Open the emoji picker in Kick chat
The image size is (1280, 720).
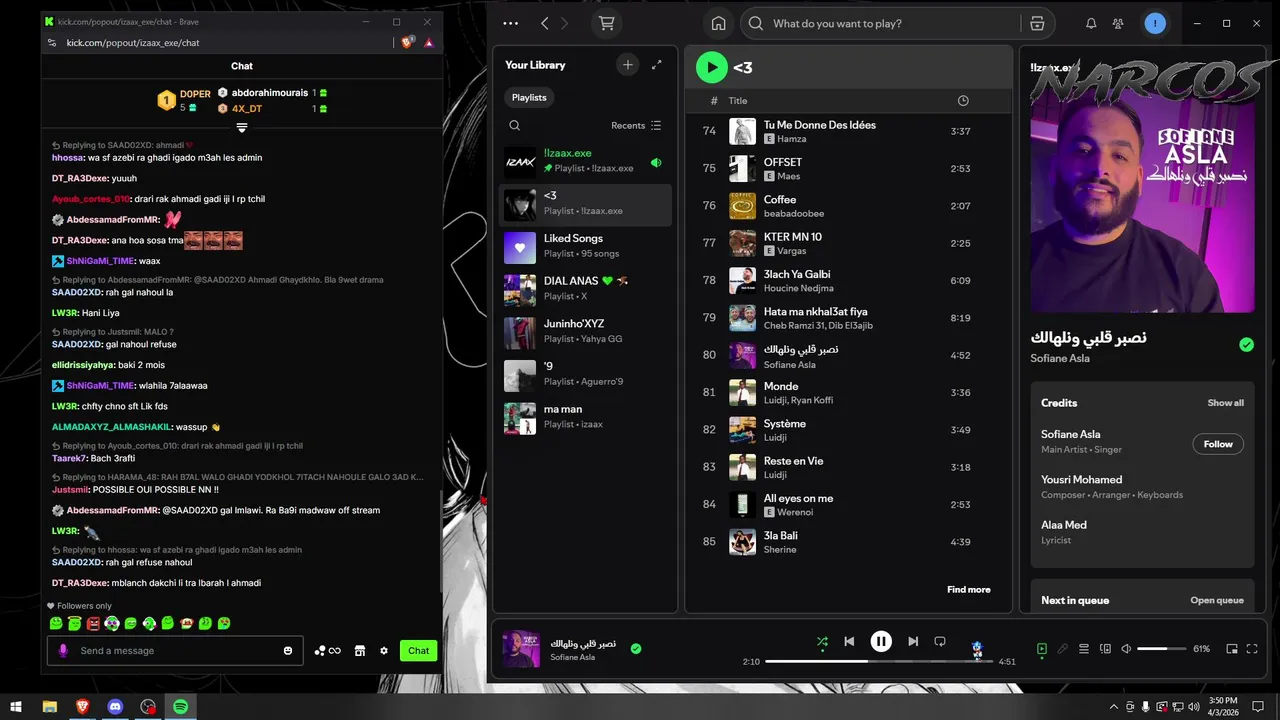288,650
